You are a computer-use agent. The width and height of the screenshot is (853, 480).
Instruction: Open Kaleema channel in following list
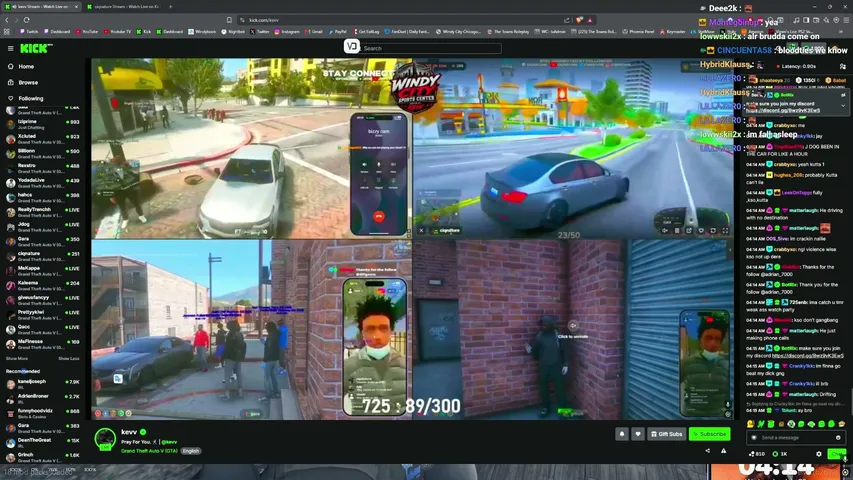pos(42,286)
